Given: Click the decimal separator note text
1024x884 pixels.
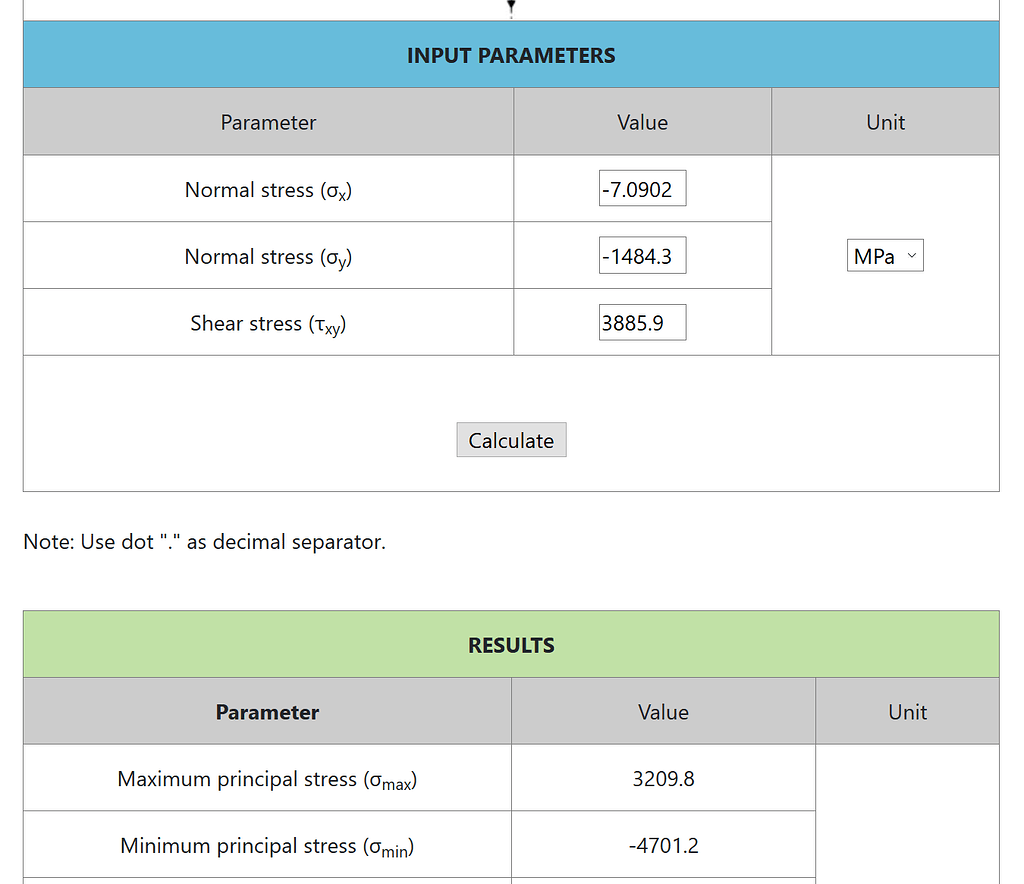Looking at the screenshot, I should [204, 542].
